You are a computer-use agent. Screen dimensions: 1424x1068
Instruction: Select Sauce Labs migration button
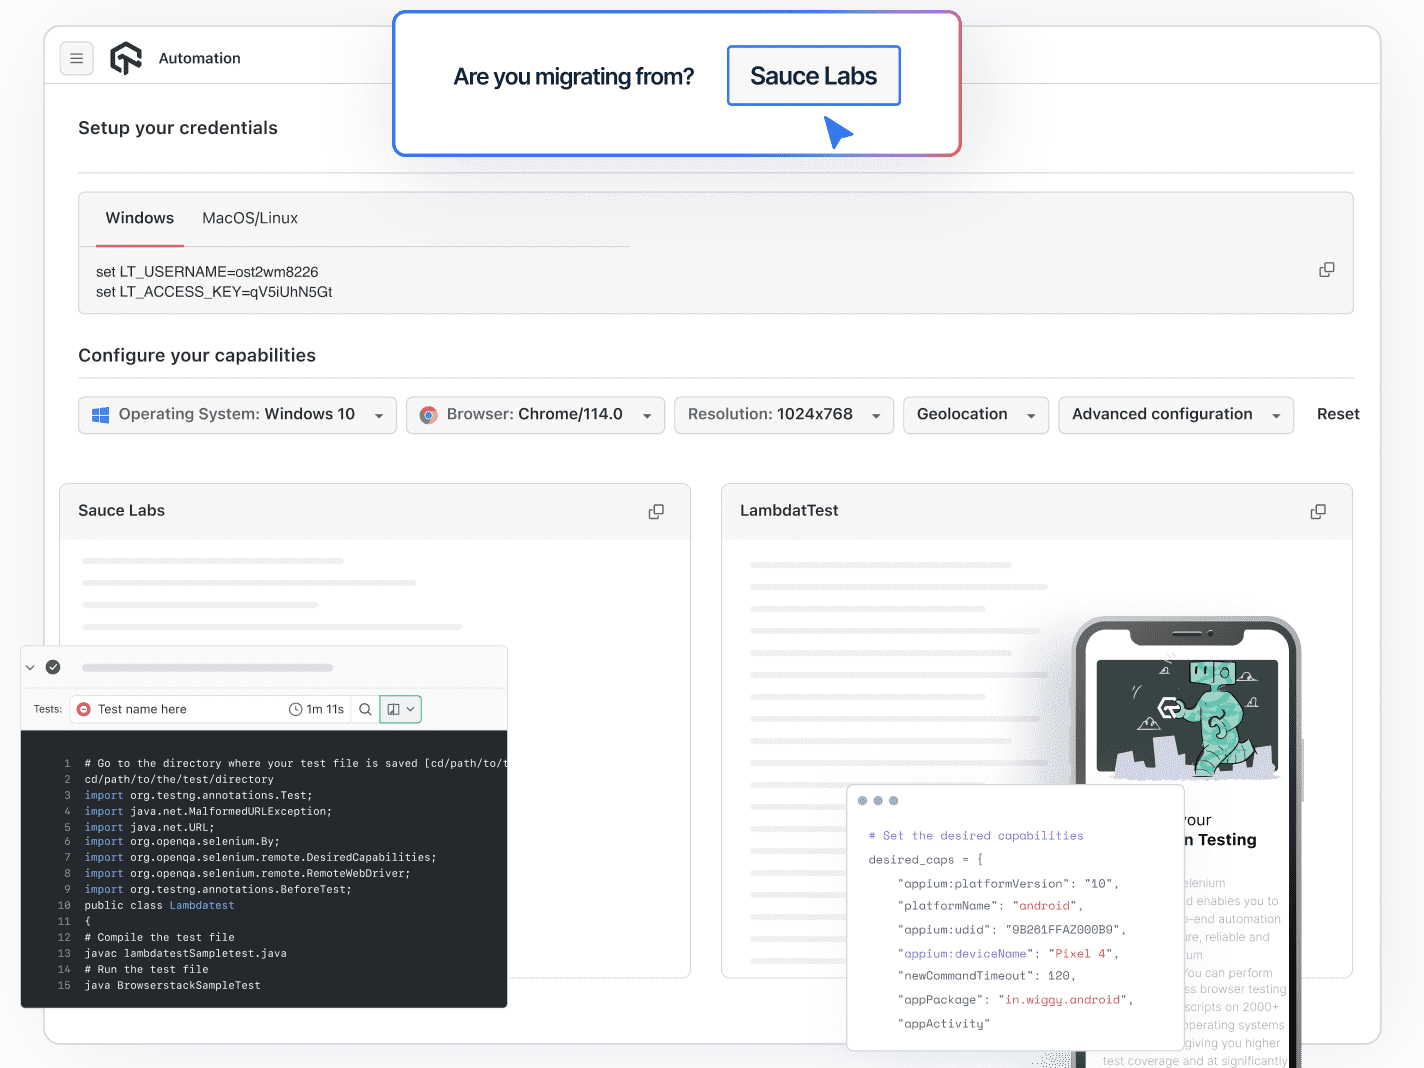click(x=813, y=76)
